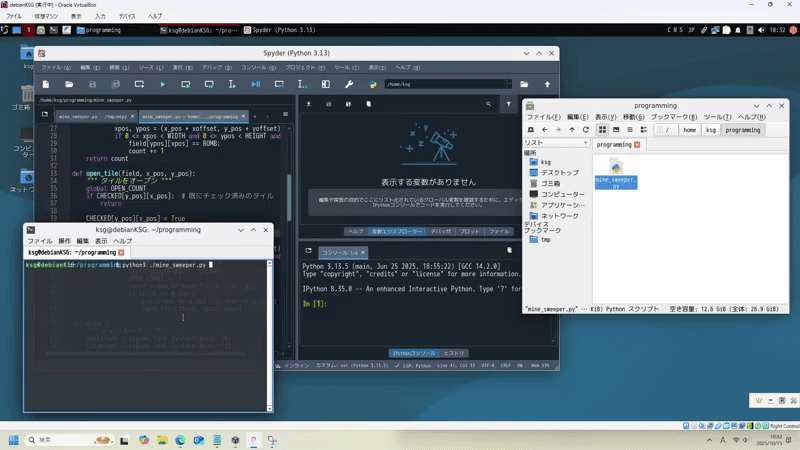Switch file manager to icon view
This screenshot has height=450, width=800.
coord(602,130)
